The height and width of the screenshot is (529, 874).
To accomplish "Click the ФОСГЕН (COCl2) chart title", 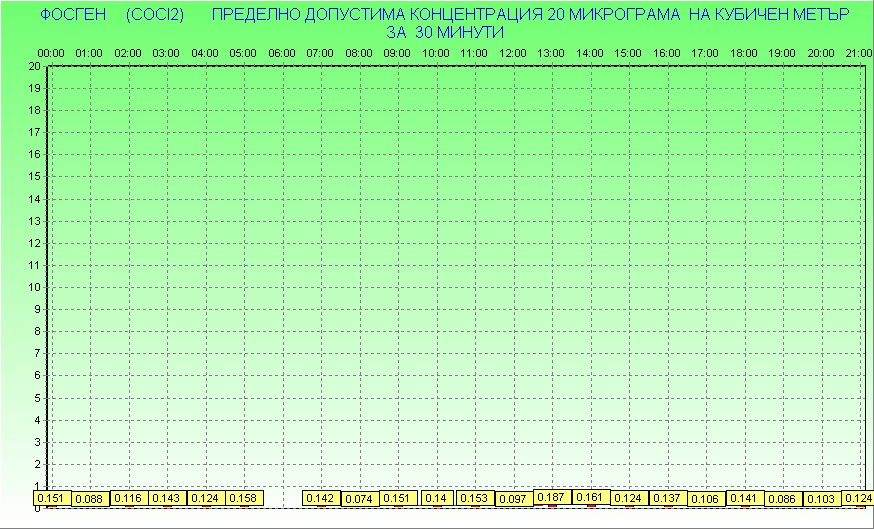I will coord(110,15).
